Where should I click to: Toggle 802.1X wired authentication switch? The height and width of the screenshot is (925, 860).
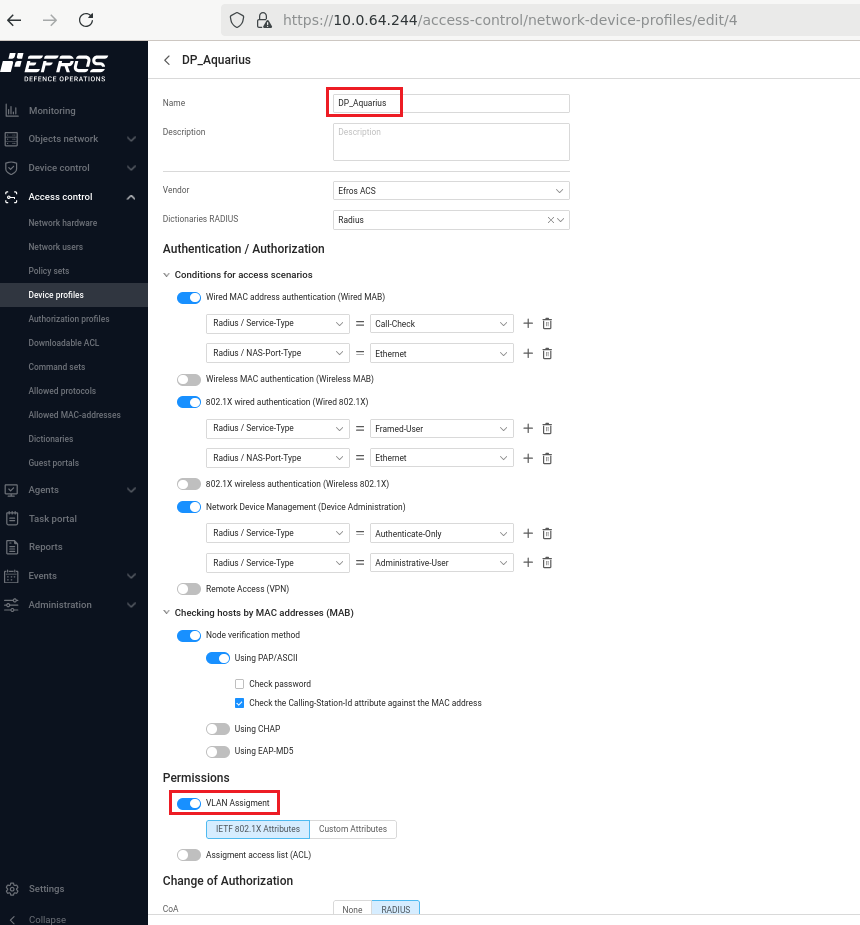coord(189,402)
